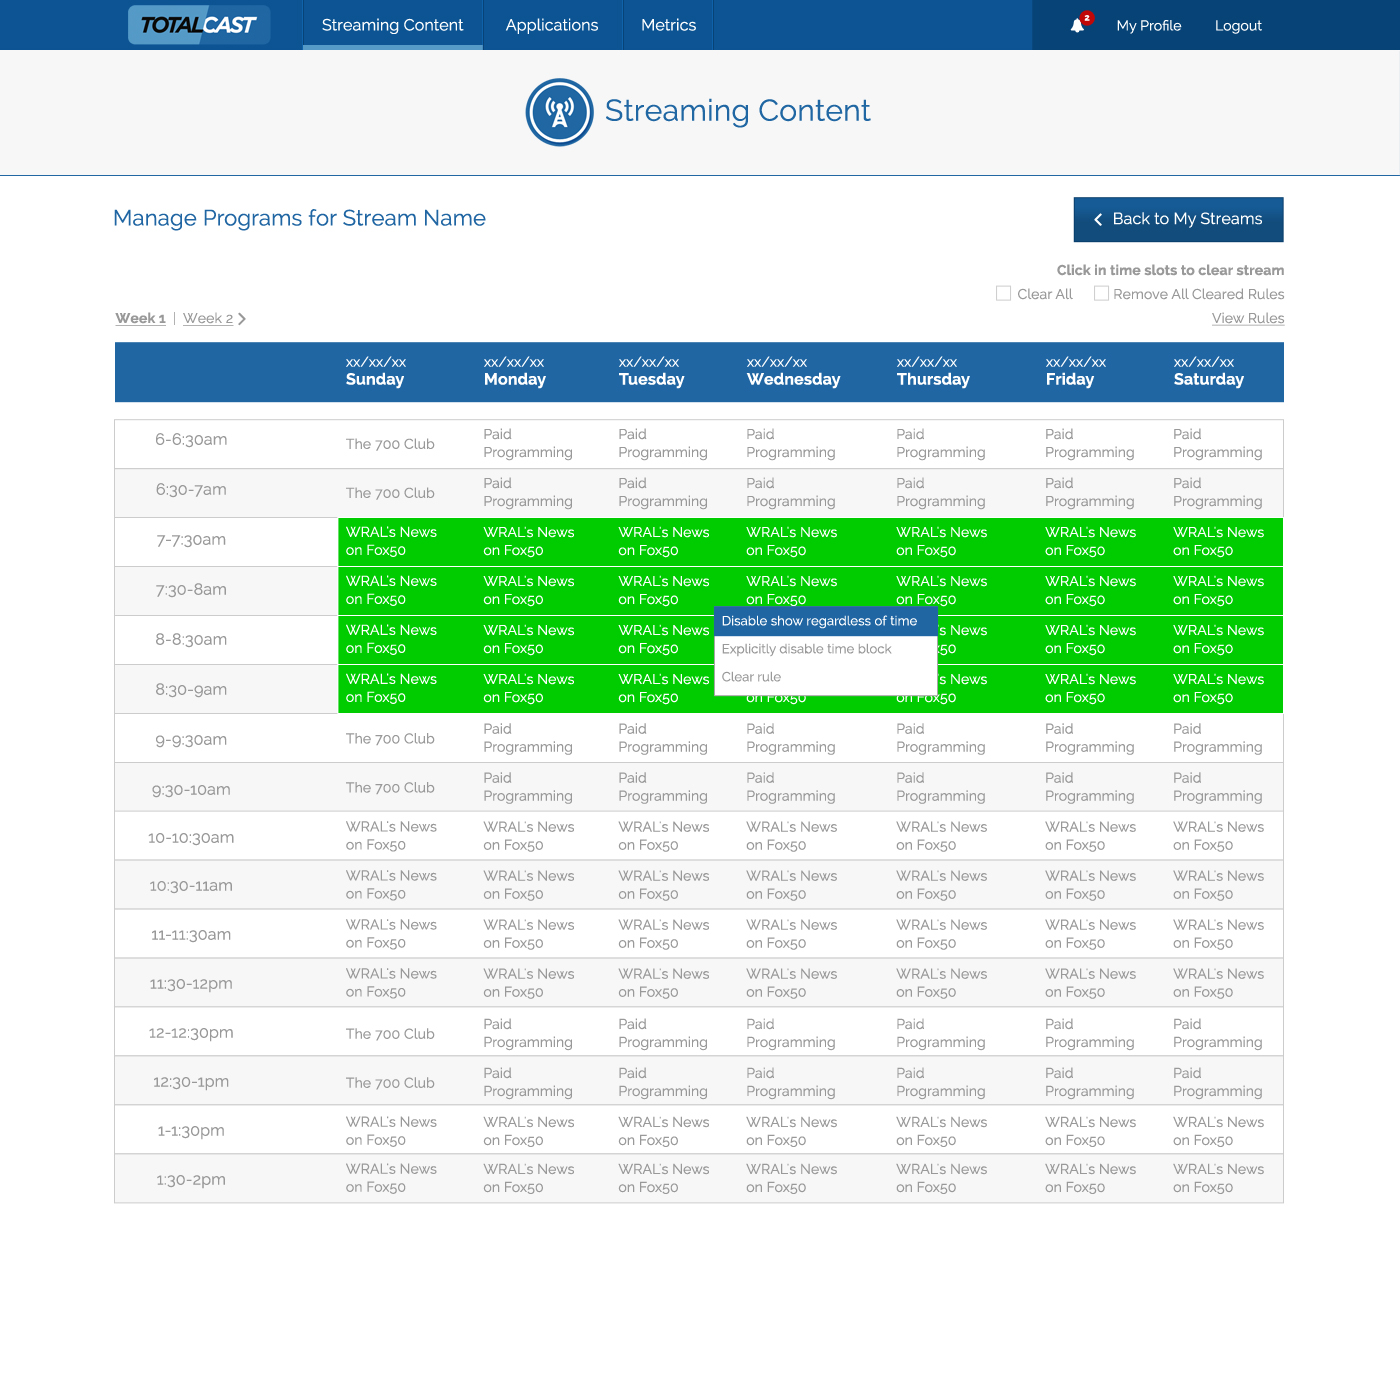Click Saturday 11-11:30am WRAL's News slot

coord(1218,934)
